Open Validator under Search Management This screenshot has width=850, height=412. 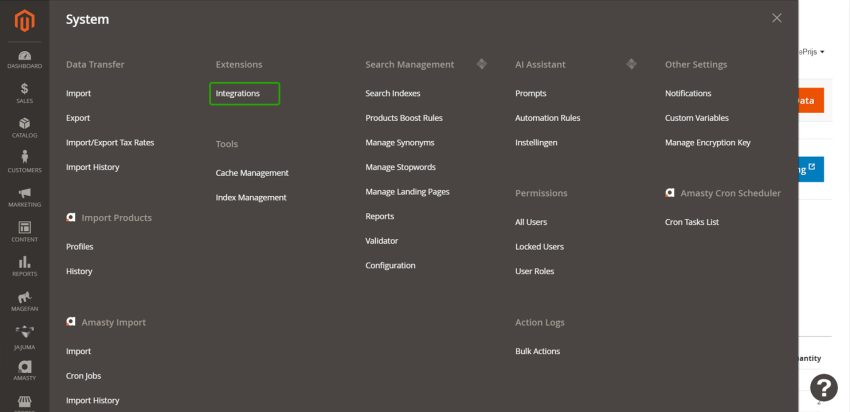click(x=382, y=241)
